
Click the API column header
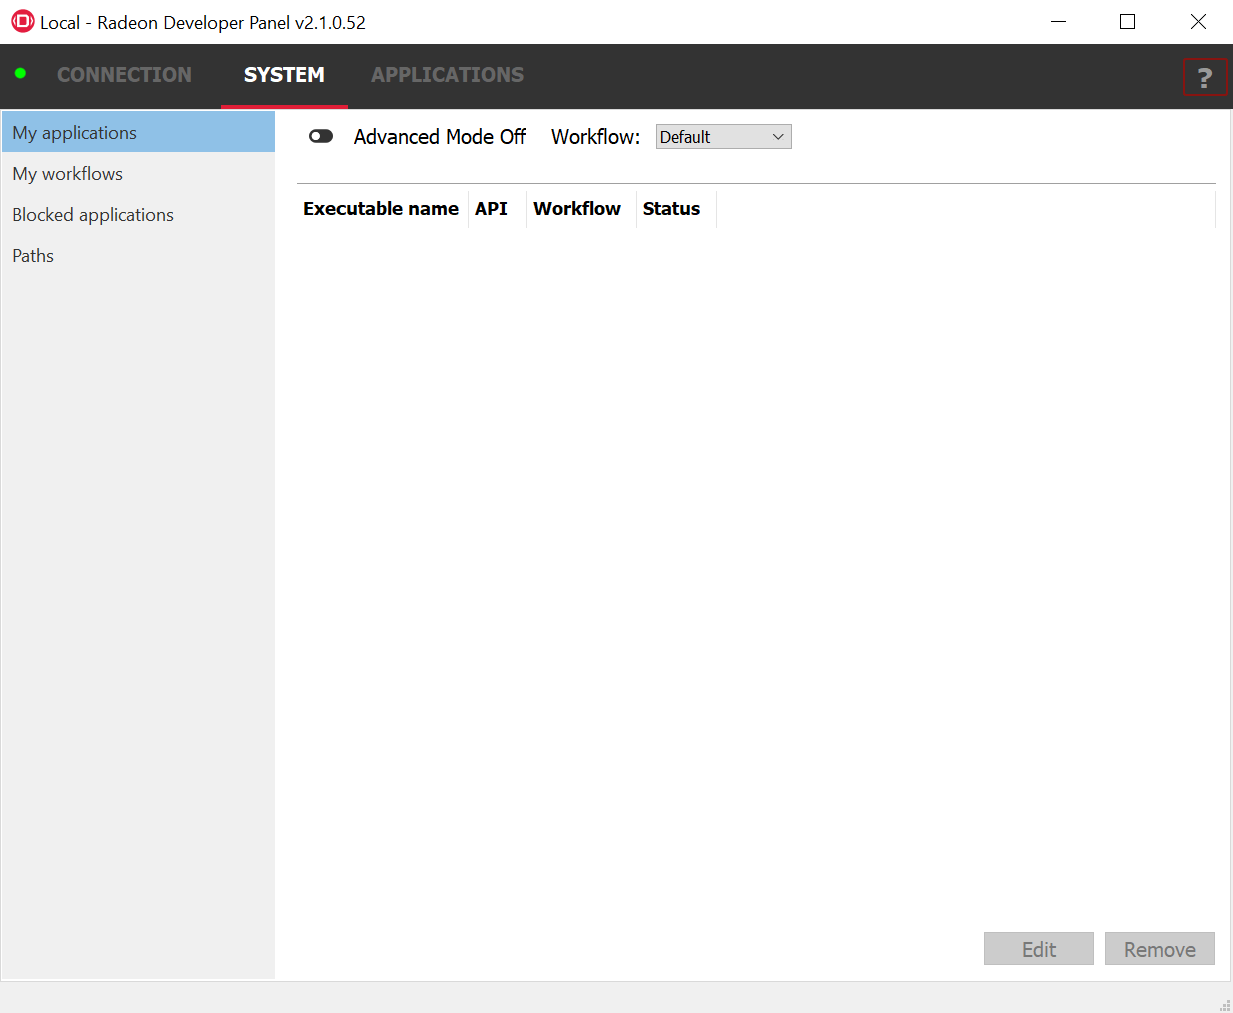pyautogui.click(x=491, y=209)
